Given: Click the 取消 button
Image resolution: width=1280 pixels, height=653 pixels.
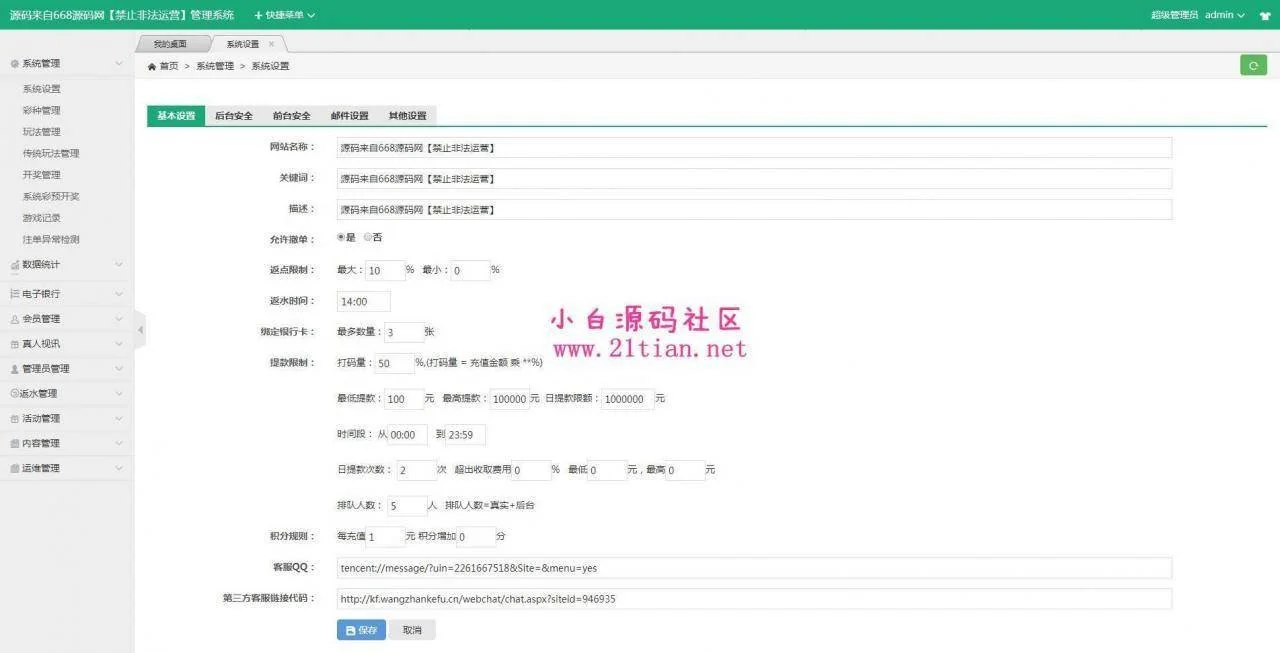Looking at the screenshot, I should tap(412, 630).
